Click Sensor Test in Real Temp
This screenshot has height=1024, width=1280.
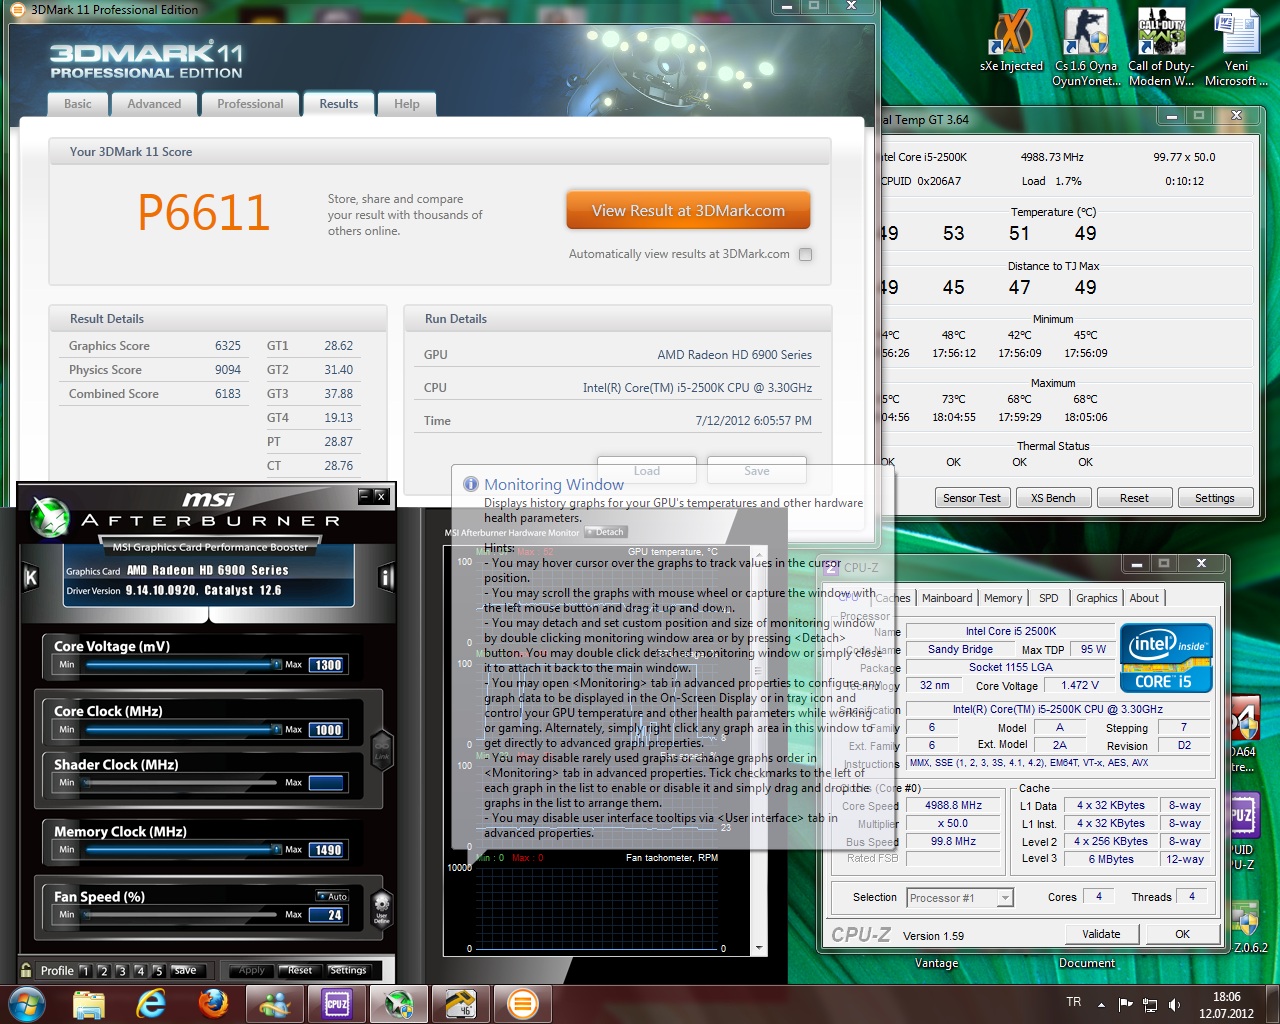[x=972, y=498]
